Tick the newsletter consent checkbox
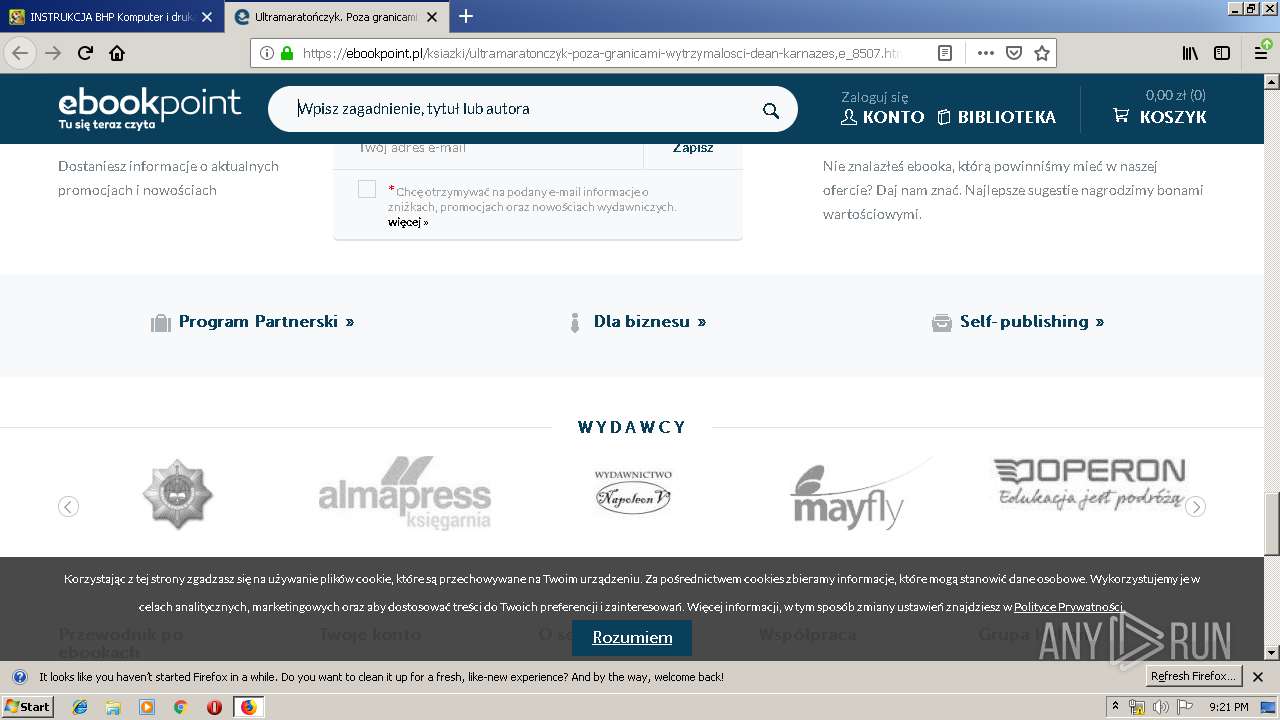 coord(367,189)
